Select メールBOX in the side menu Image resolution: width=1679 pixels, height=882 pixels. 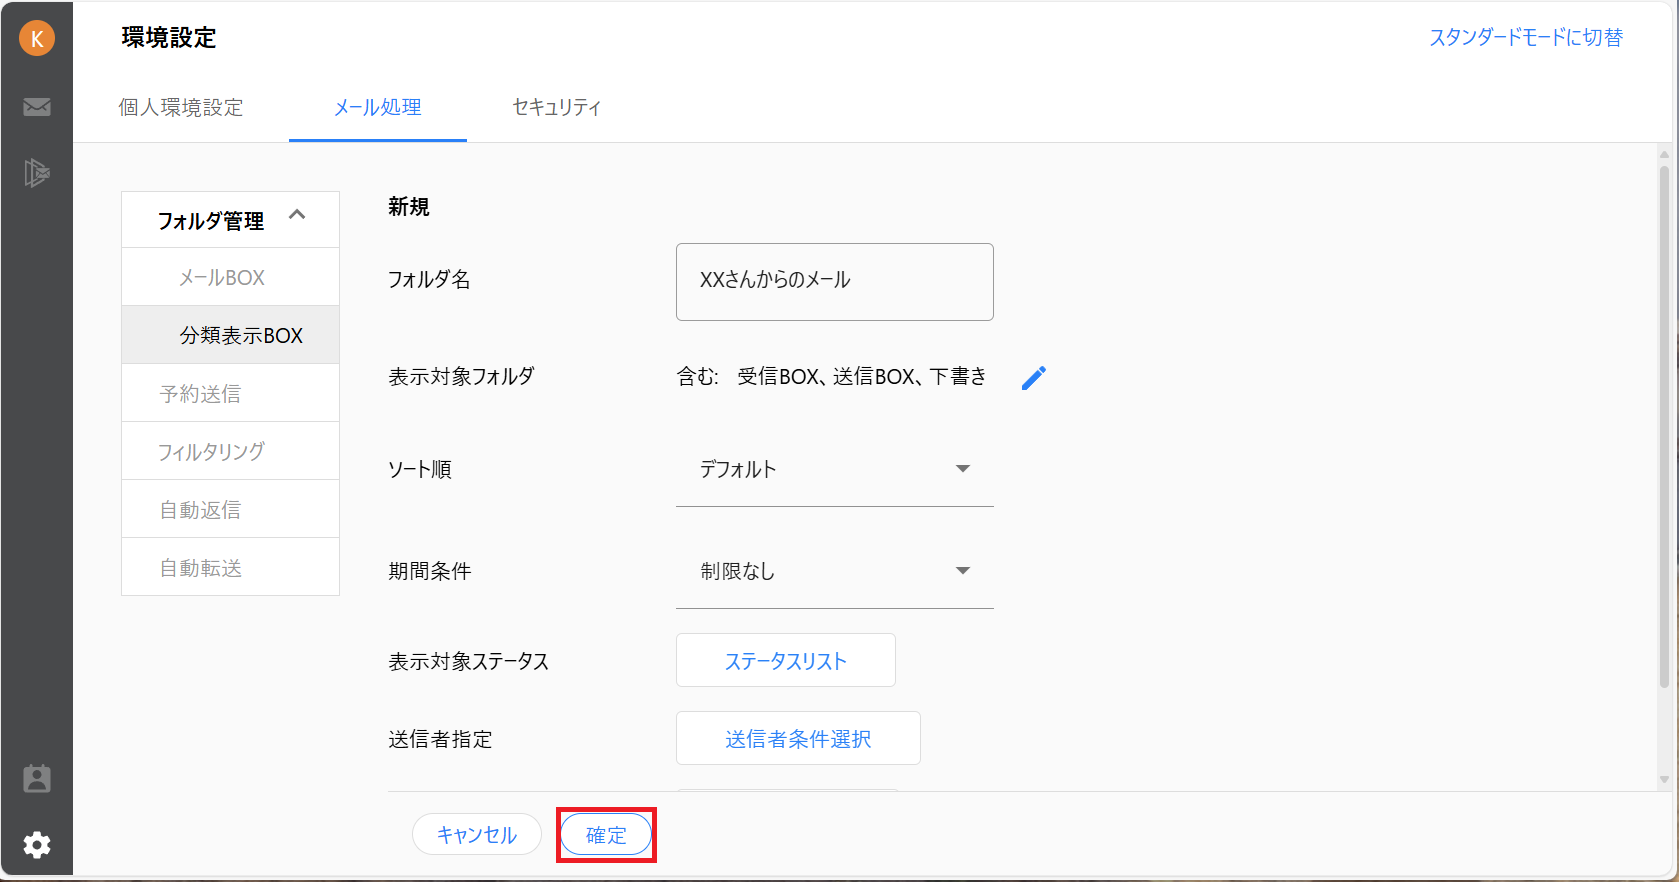coord(230,277)
